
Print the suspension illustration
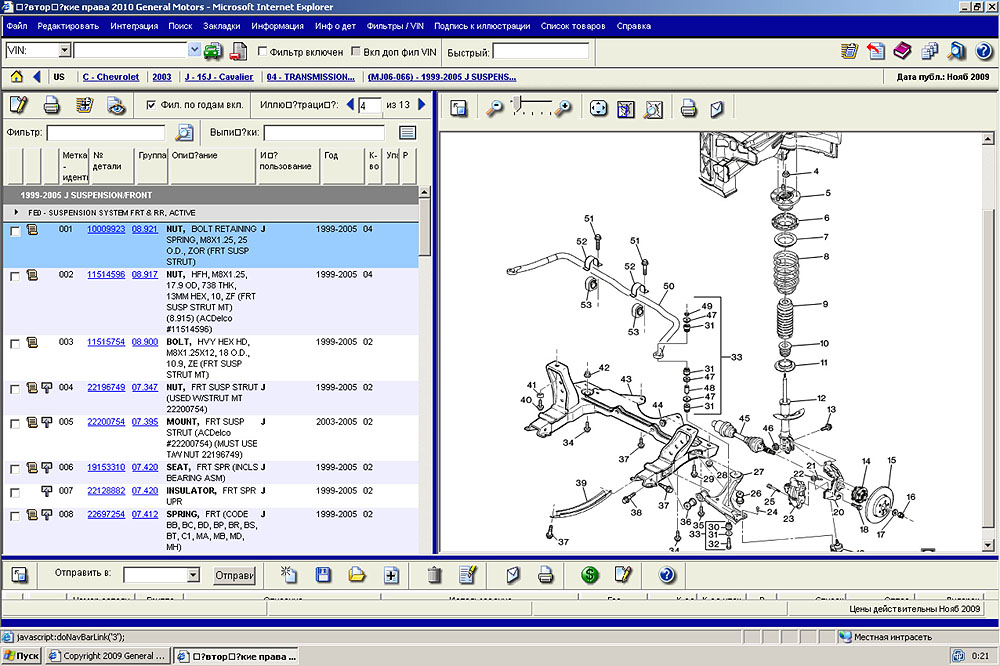pos(688,108)
